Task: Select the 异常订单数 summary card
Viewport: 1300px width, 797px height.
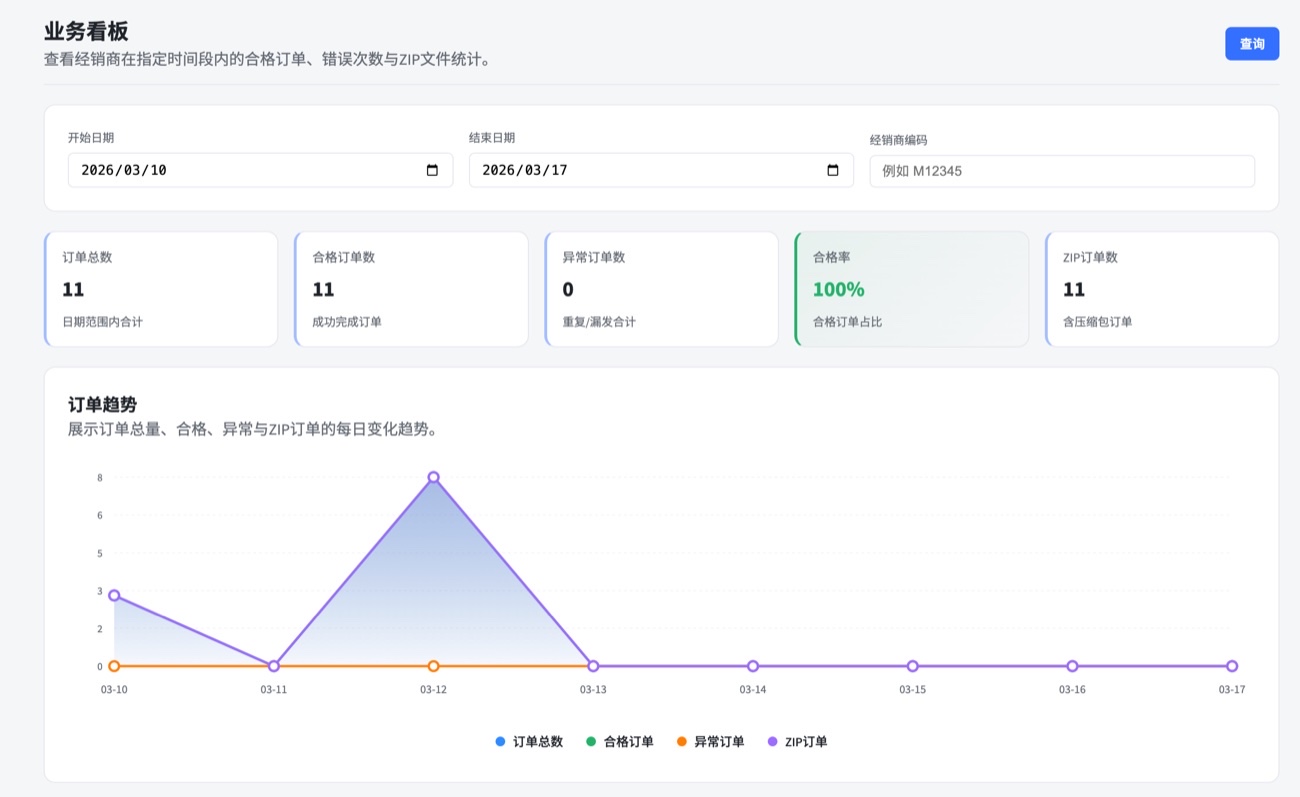Action: 661,289
